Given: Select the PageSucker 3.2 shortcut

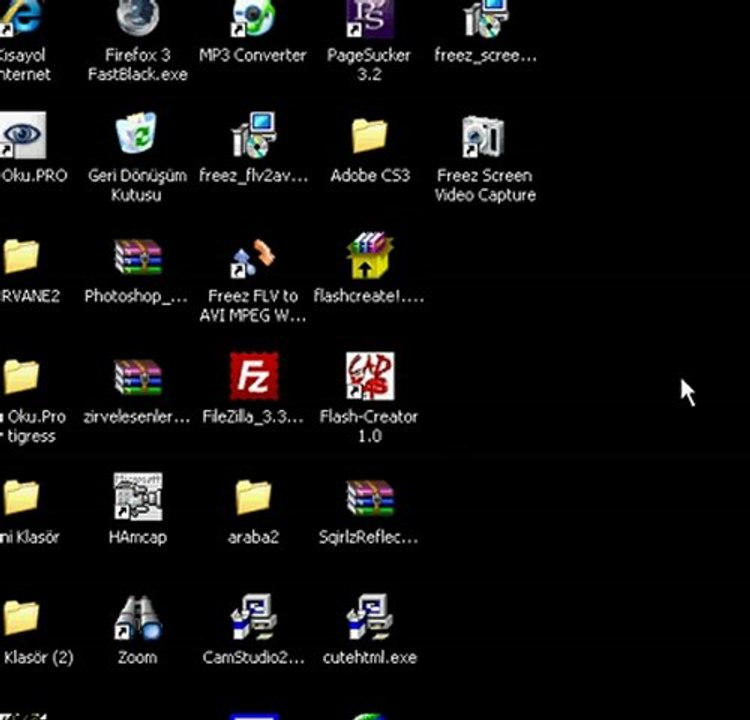Looking at the screenshot, I should tap(370, 18).
